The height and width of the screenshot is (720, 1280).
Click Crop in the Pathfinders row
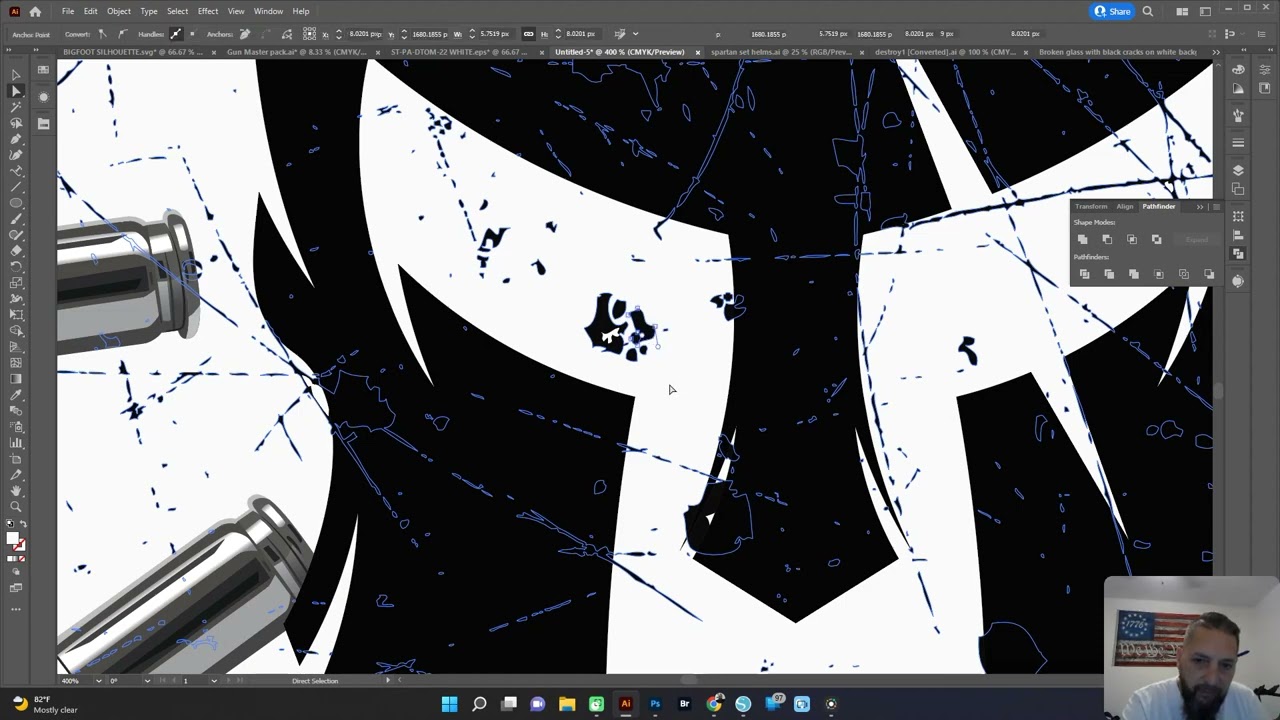point(1159,274)
